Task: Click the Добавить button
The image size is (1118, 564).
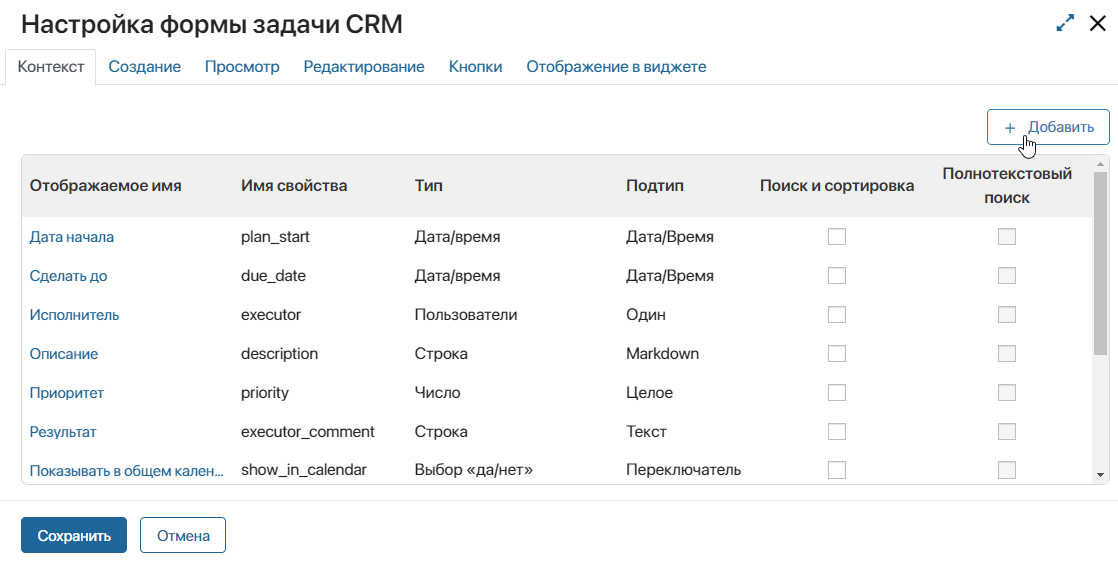Action: [x=1048, y=127]
